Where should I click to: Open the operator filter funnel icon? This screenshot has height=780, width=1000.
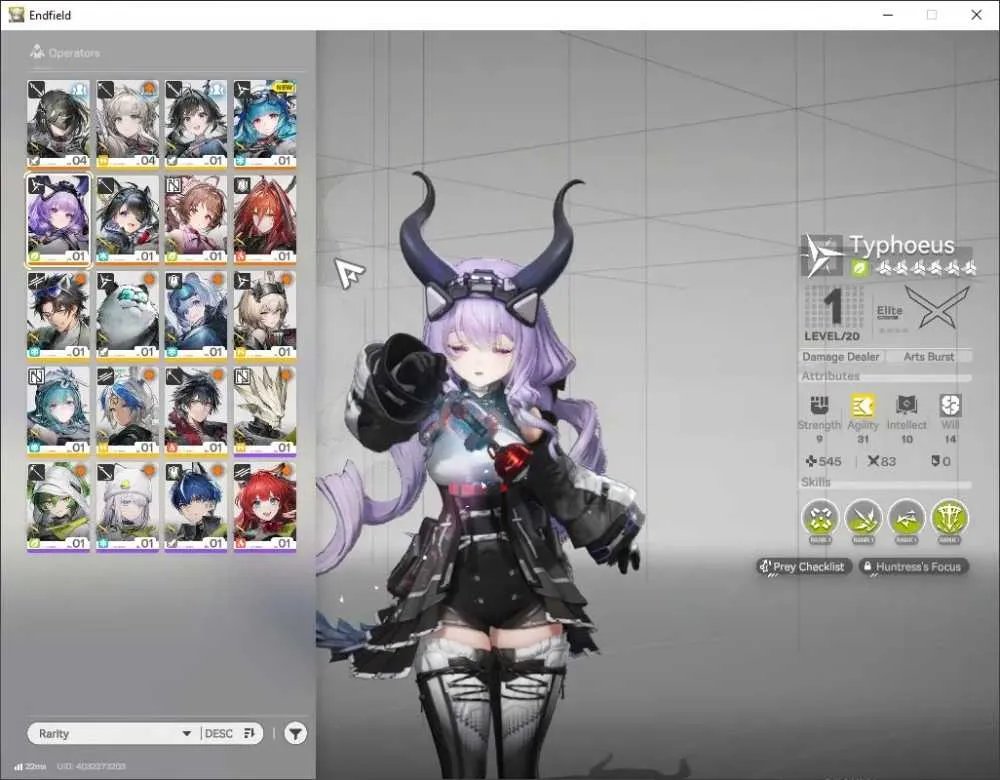click(x=295, y=733)
